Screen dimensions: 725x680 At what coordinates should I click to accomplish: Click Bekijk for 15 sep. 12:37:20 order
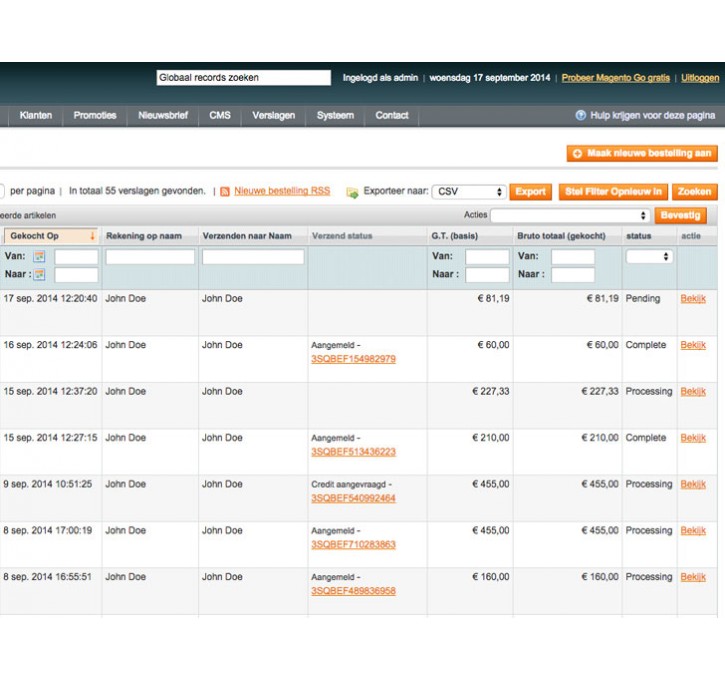(x=693, y=392)
